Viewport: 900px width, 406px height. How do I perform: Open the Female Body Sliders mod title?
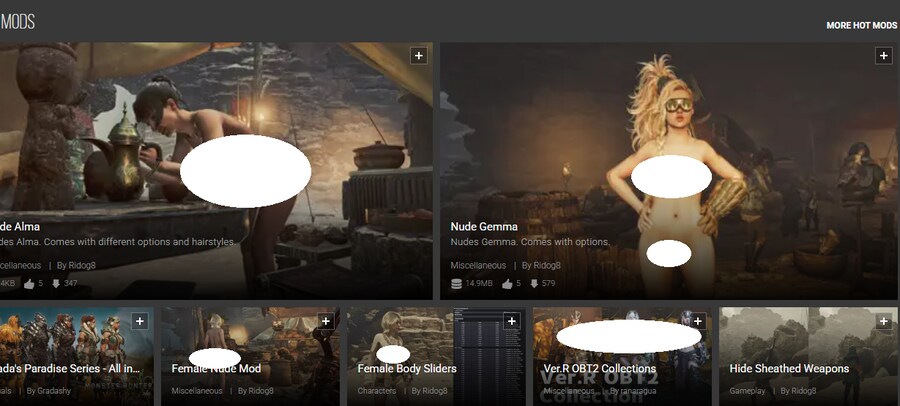tap(407, 369)
